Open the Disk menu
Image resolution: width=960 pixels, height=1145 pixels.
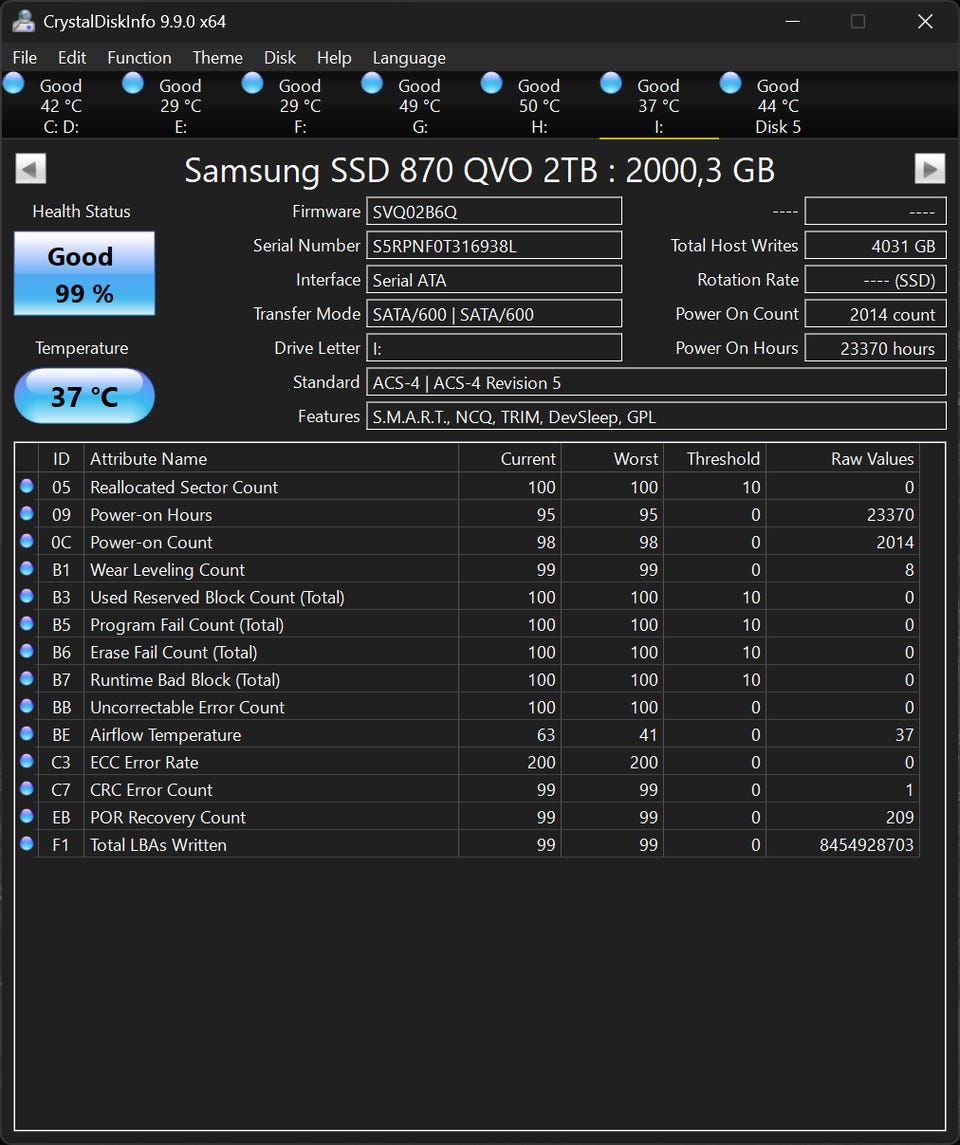[280, 58]
